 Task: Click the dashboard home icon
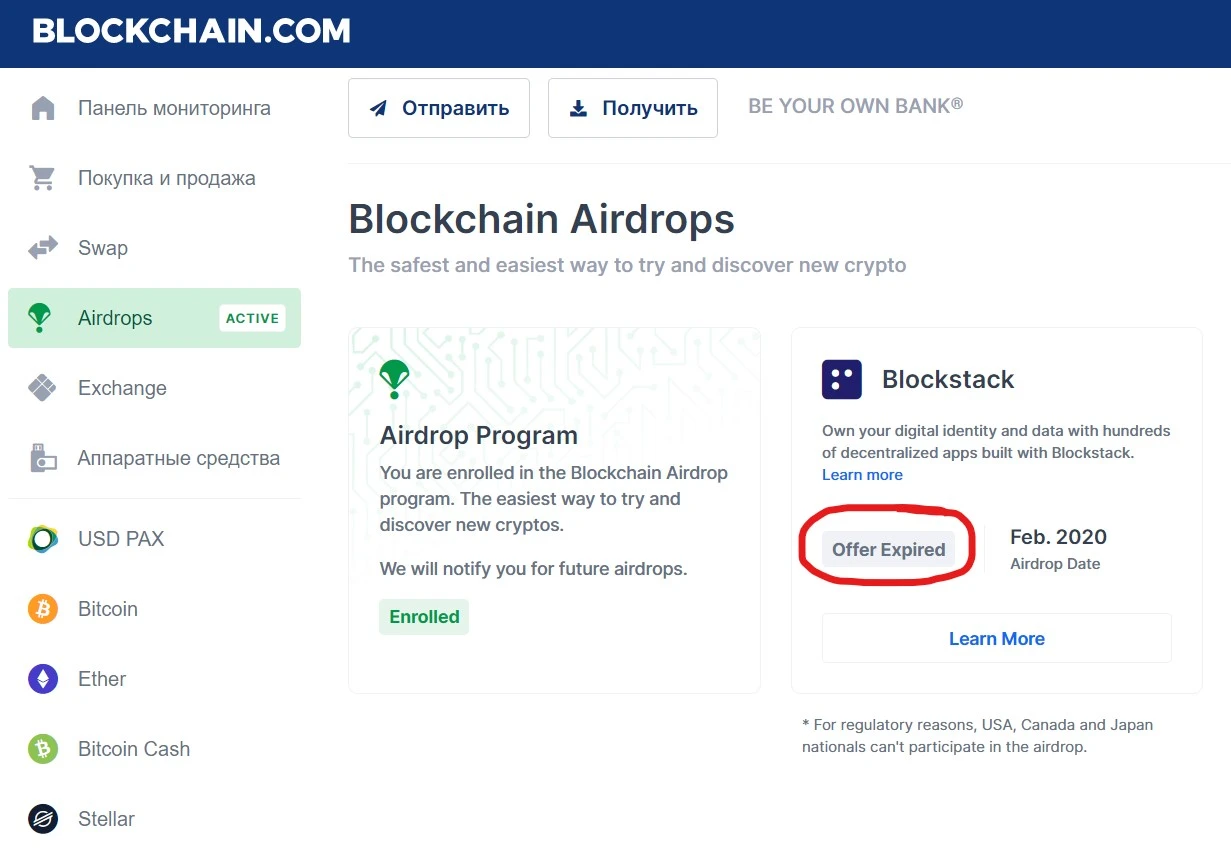tap(43, 108)
